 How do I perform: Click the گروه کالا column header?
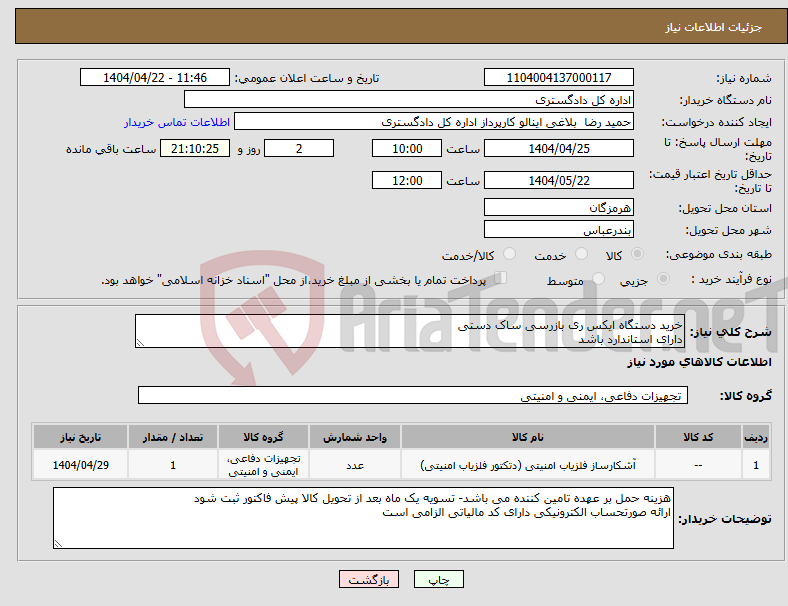tap(263, 437)
